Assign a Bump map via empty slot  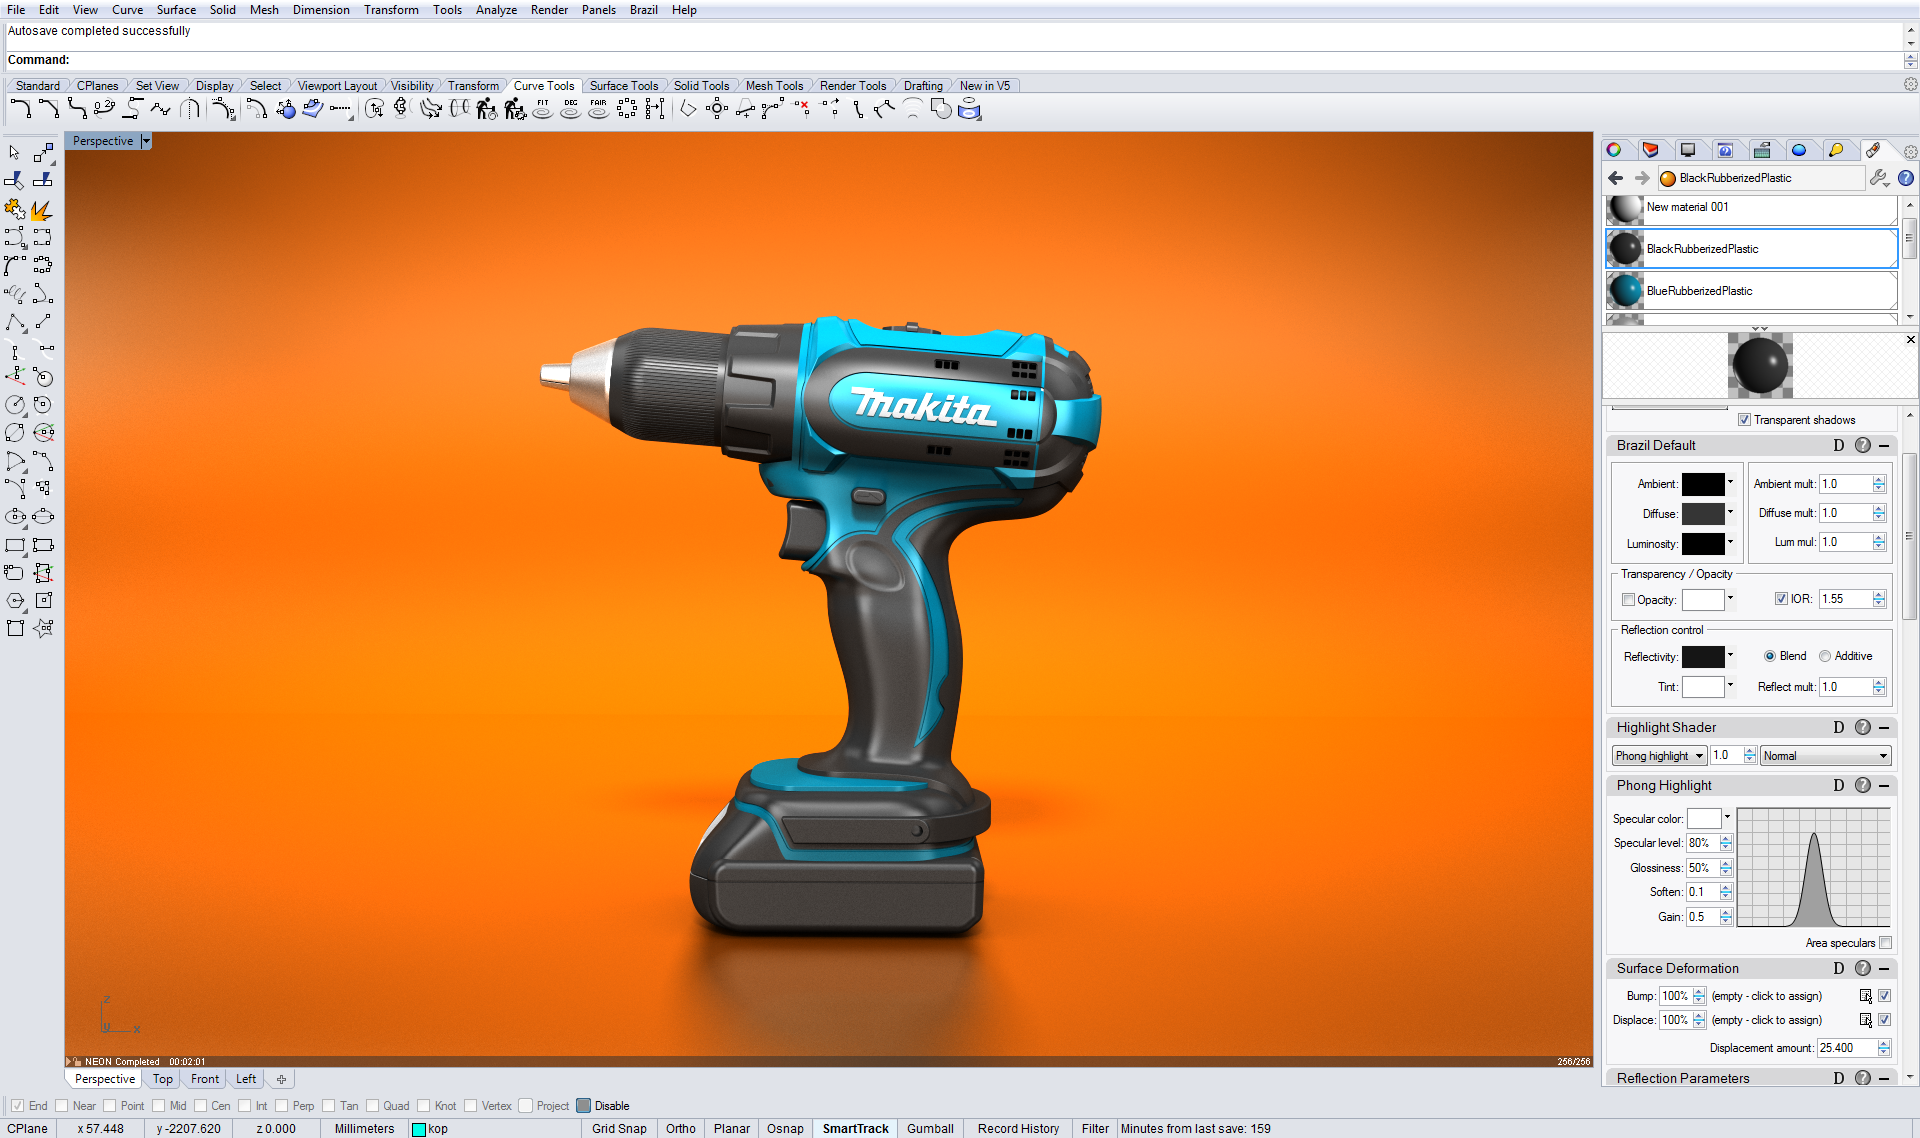point(1766,996)
